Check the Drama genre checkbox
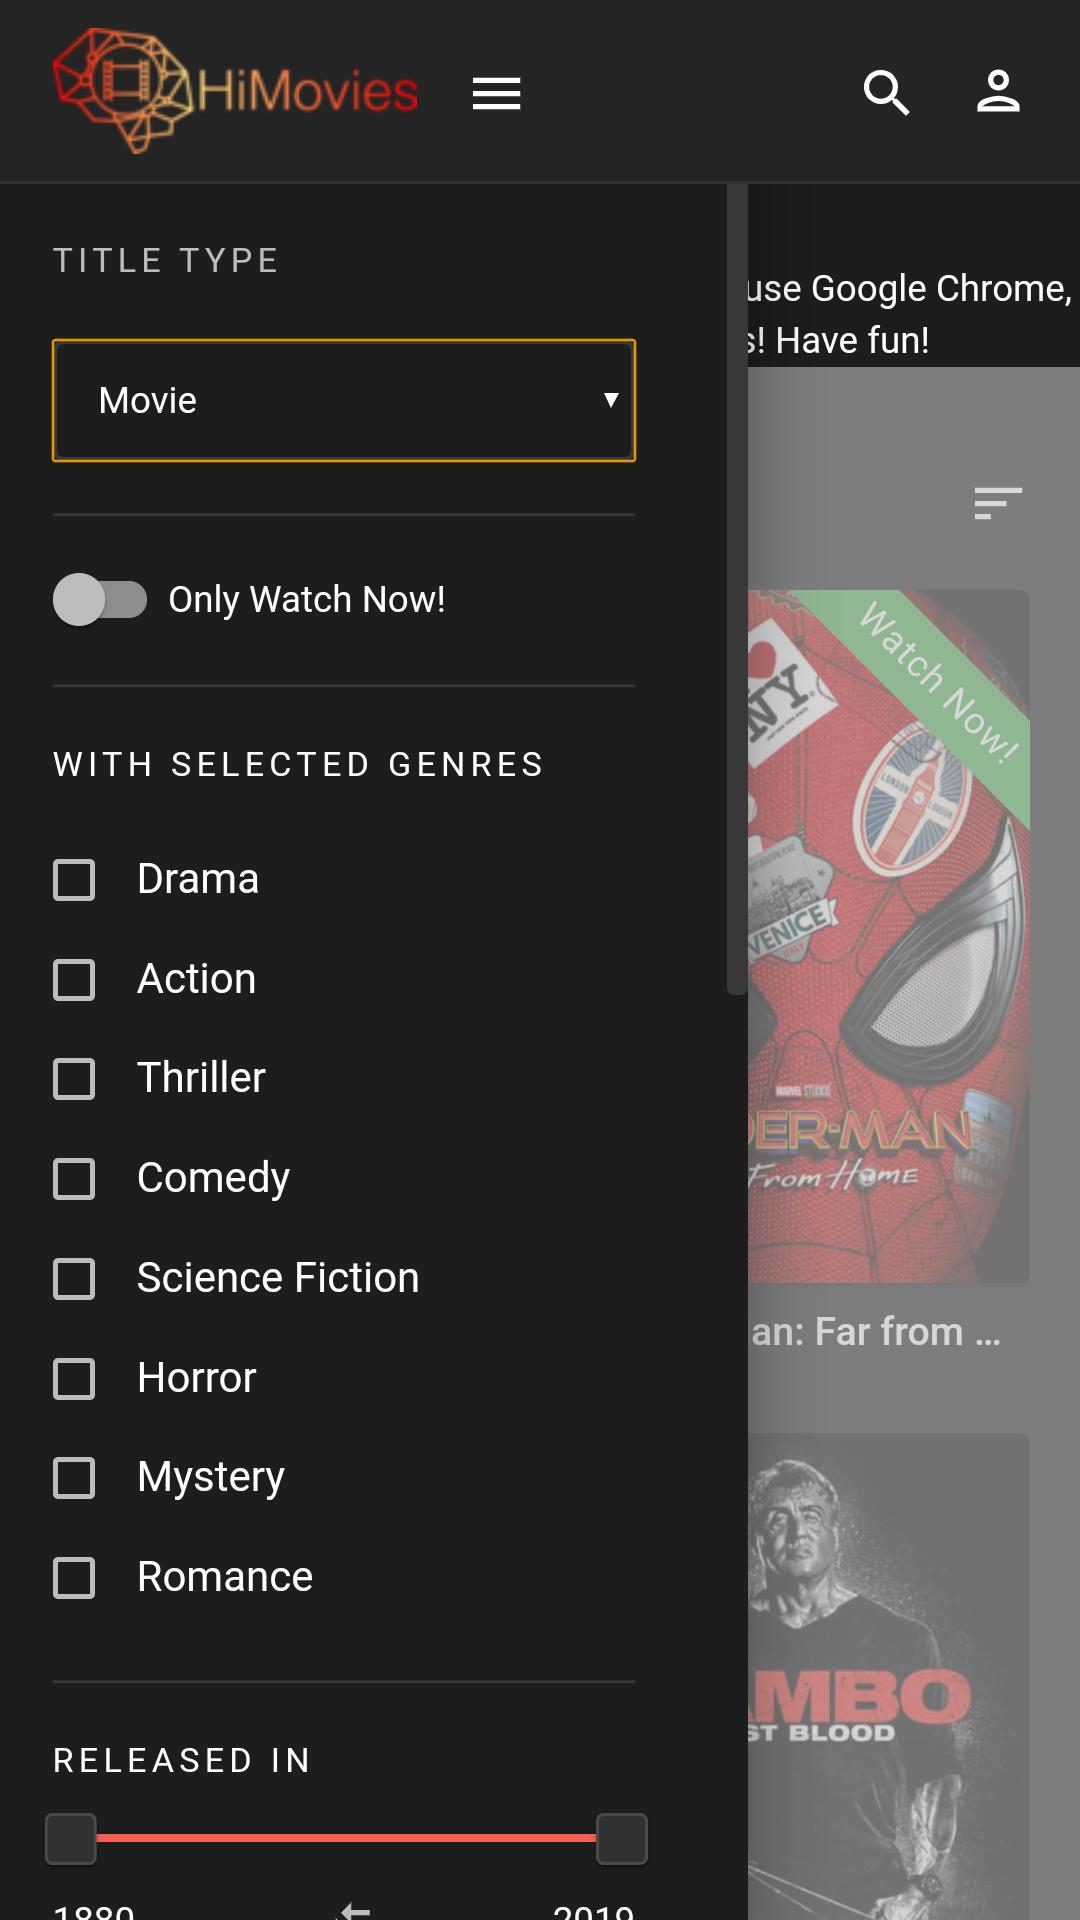The width and height of the screenshot is (1080, 1920). (x=74, y=880)
